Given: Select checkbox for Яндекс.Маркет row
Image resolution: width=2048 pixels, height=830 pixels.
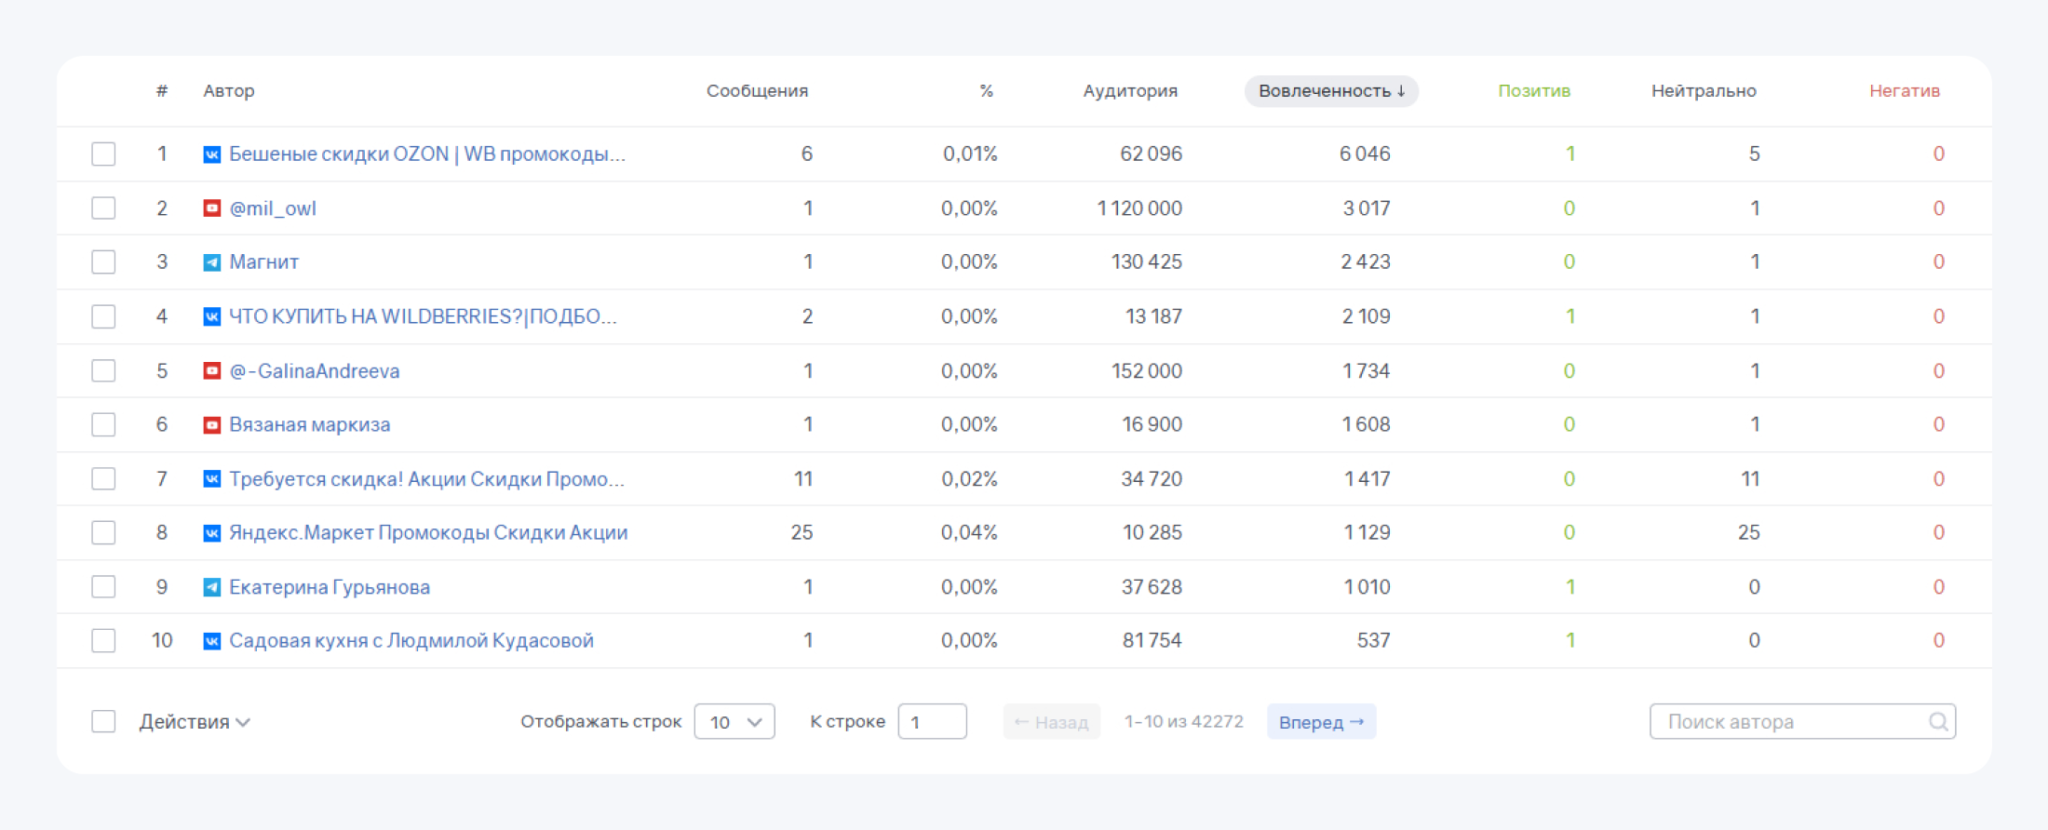Looking at the screenshot, I should click(x=103, y=533).
